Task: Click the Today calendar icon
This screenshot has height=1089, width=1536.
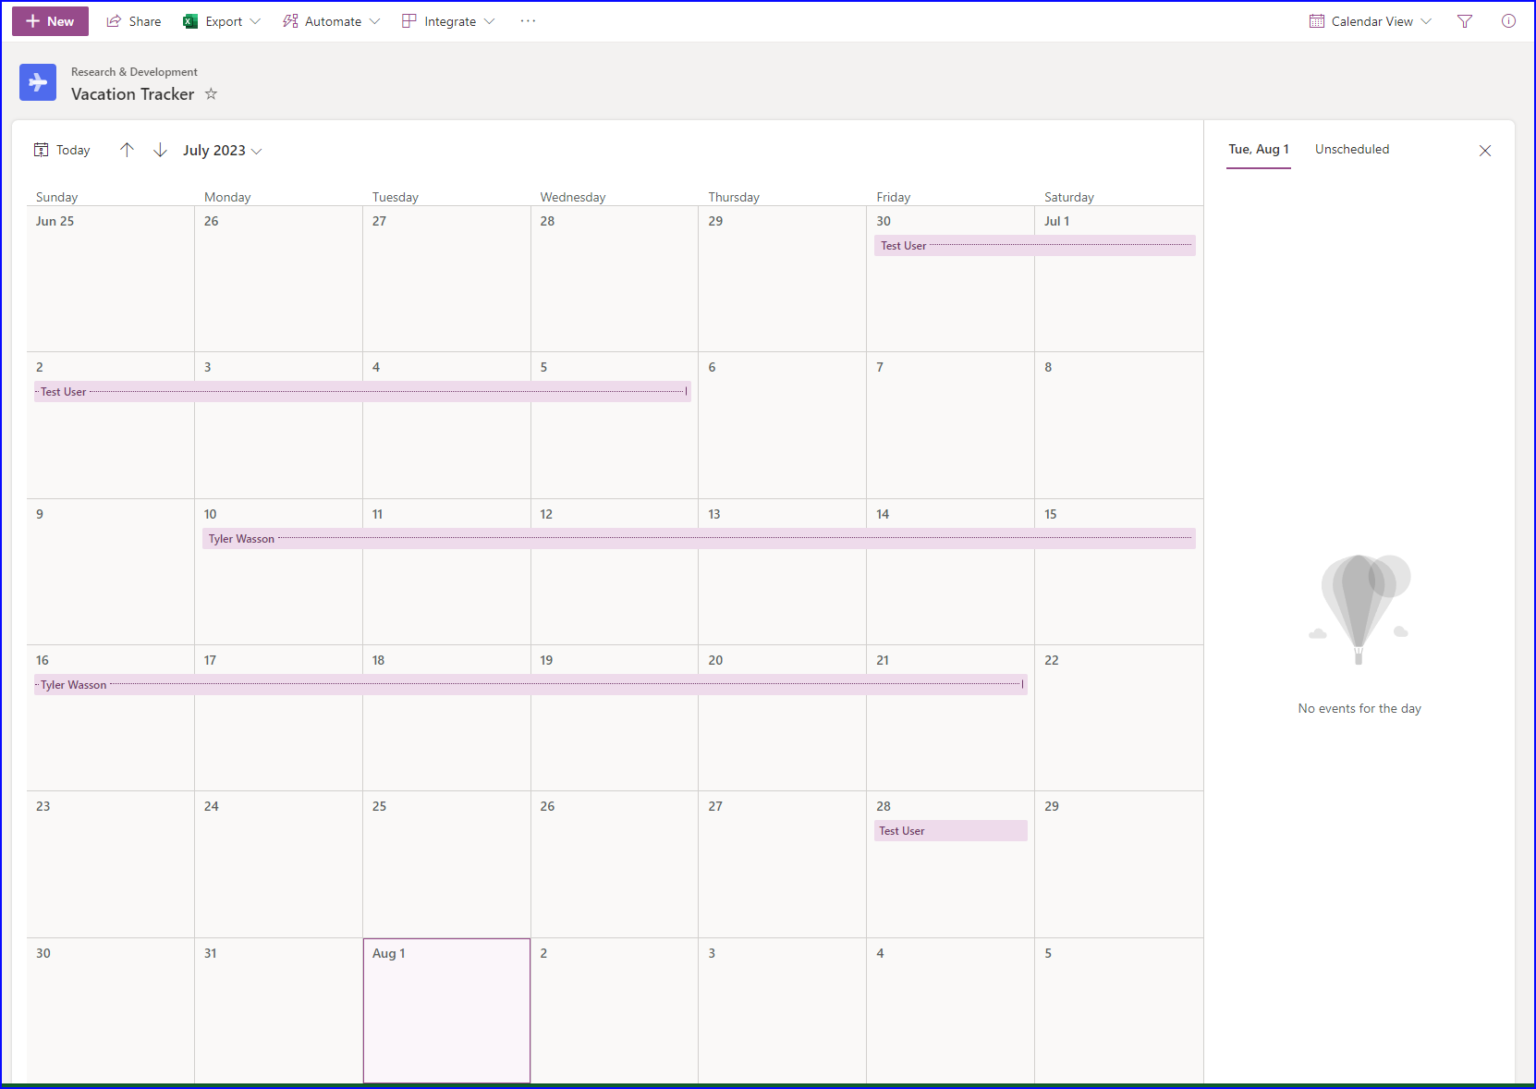Action: [40, 149]
